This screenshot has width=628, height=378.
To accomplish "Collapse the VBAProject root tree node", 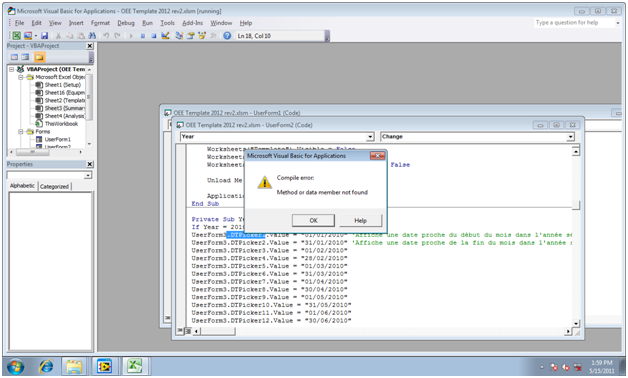I will click(12, 69).
